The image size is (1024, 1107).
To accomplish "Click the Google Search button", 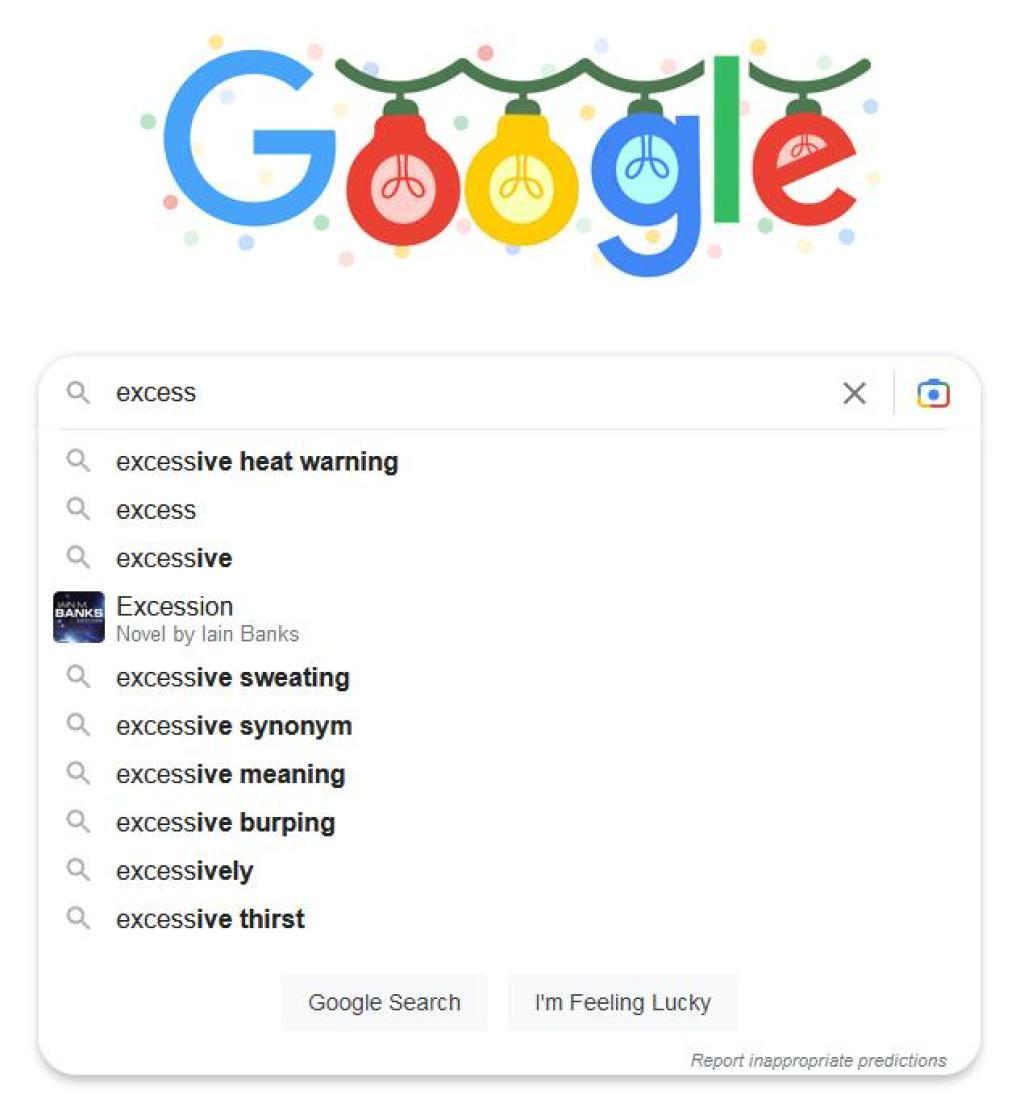I will (384, 1003).
